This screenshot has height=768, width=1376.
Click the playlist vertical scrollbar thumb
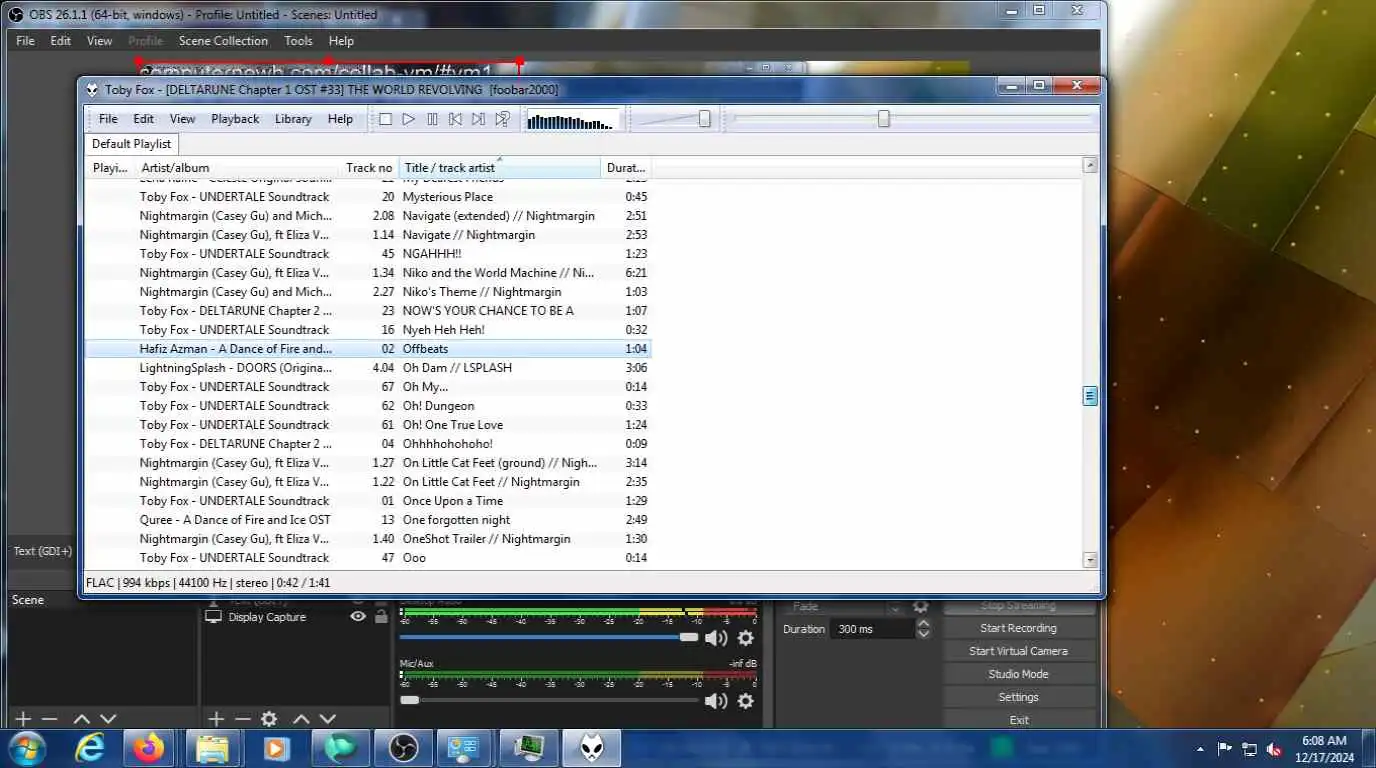coord(1090,396)
